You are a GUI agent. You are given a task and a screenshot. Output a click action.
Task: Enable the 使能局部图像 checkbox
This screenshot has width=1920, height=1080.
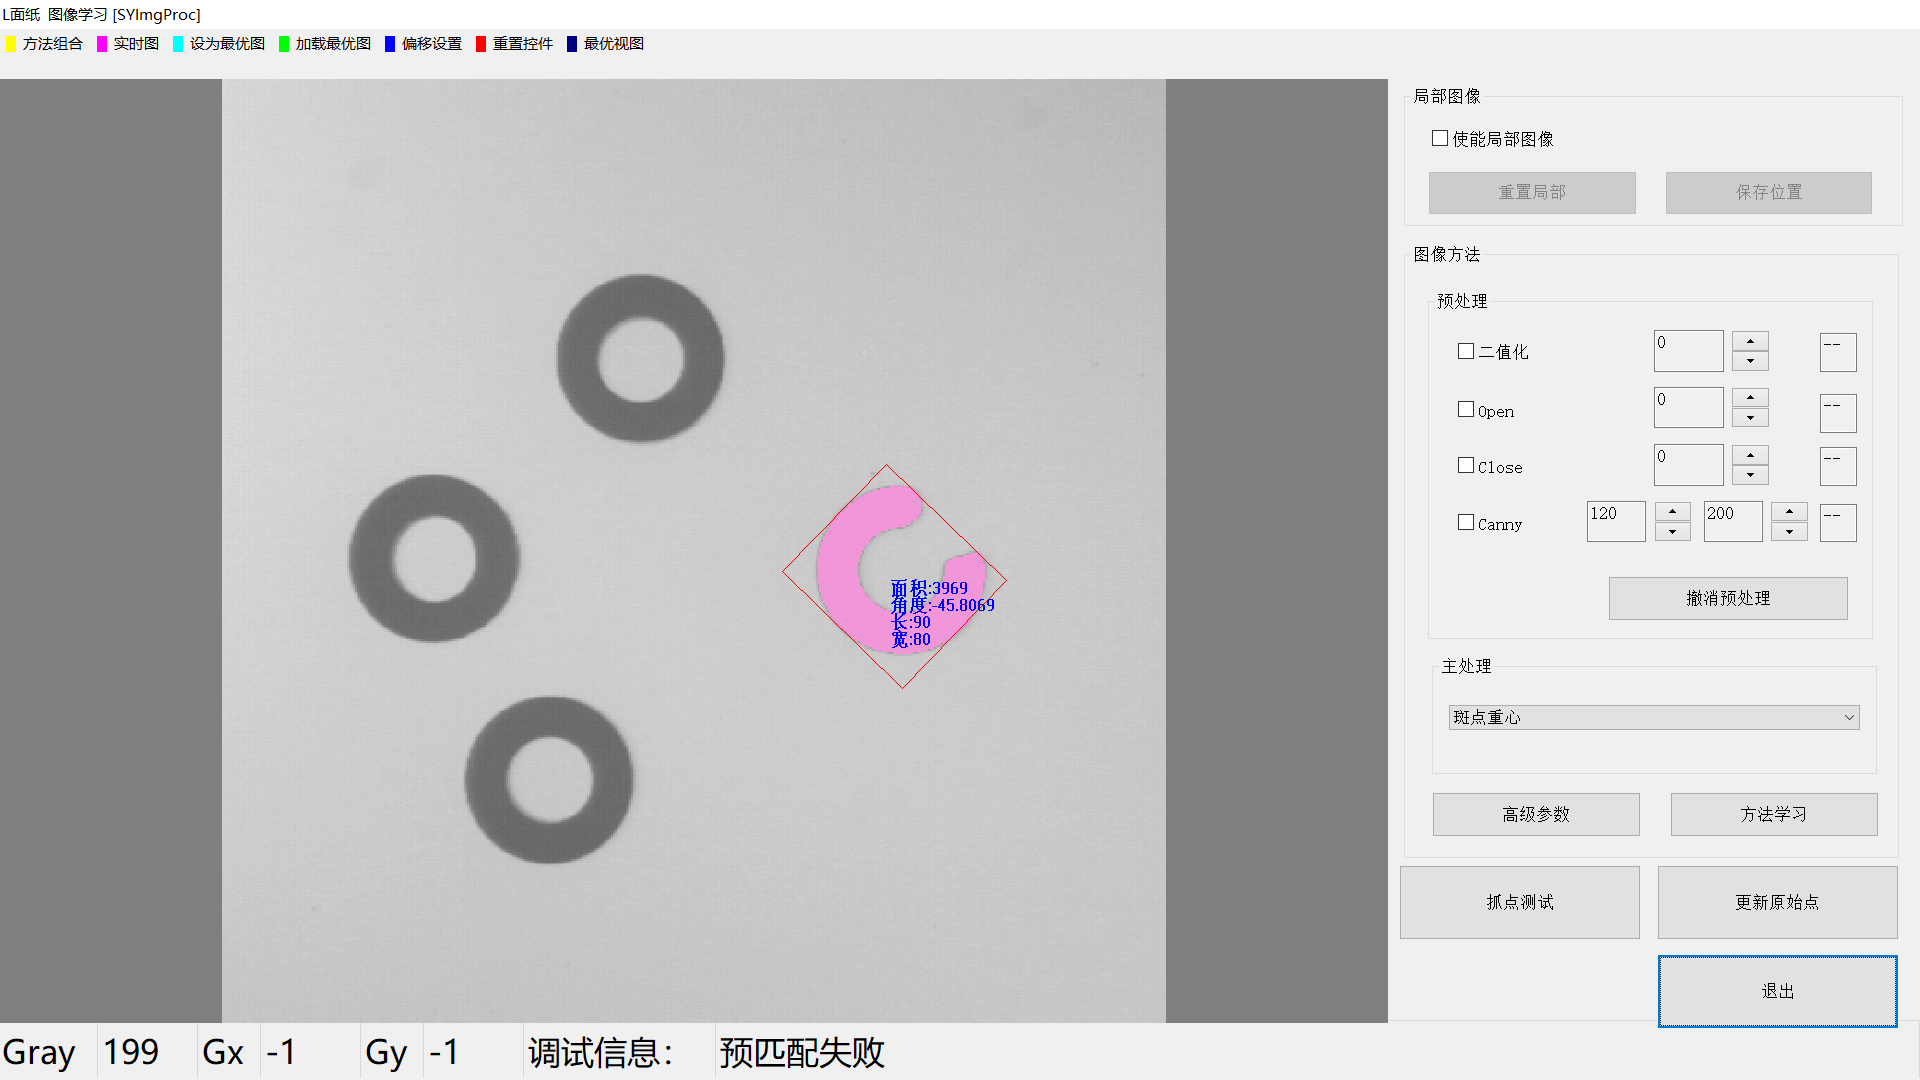pyautogui.click(x=1440, y=138)
